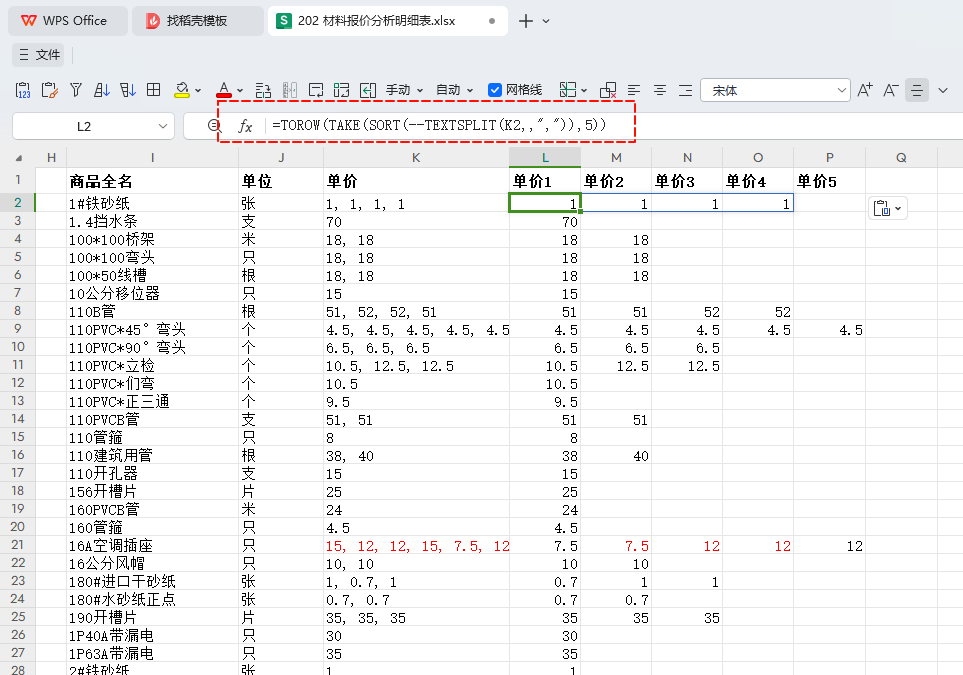Click the paste-as-values icon
Image resolution: width=963 pixels, height=675 pixels.
click(23, 90)
